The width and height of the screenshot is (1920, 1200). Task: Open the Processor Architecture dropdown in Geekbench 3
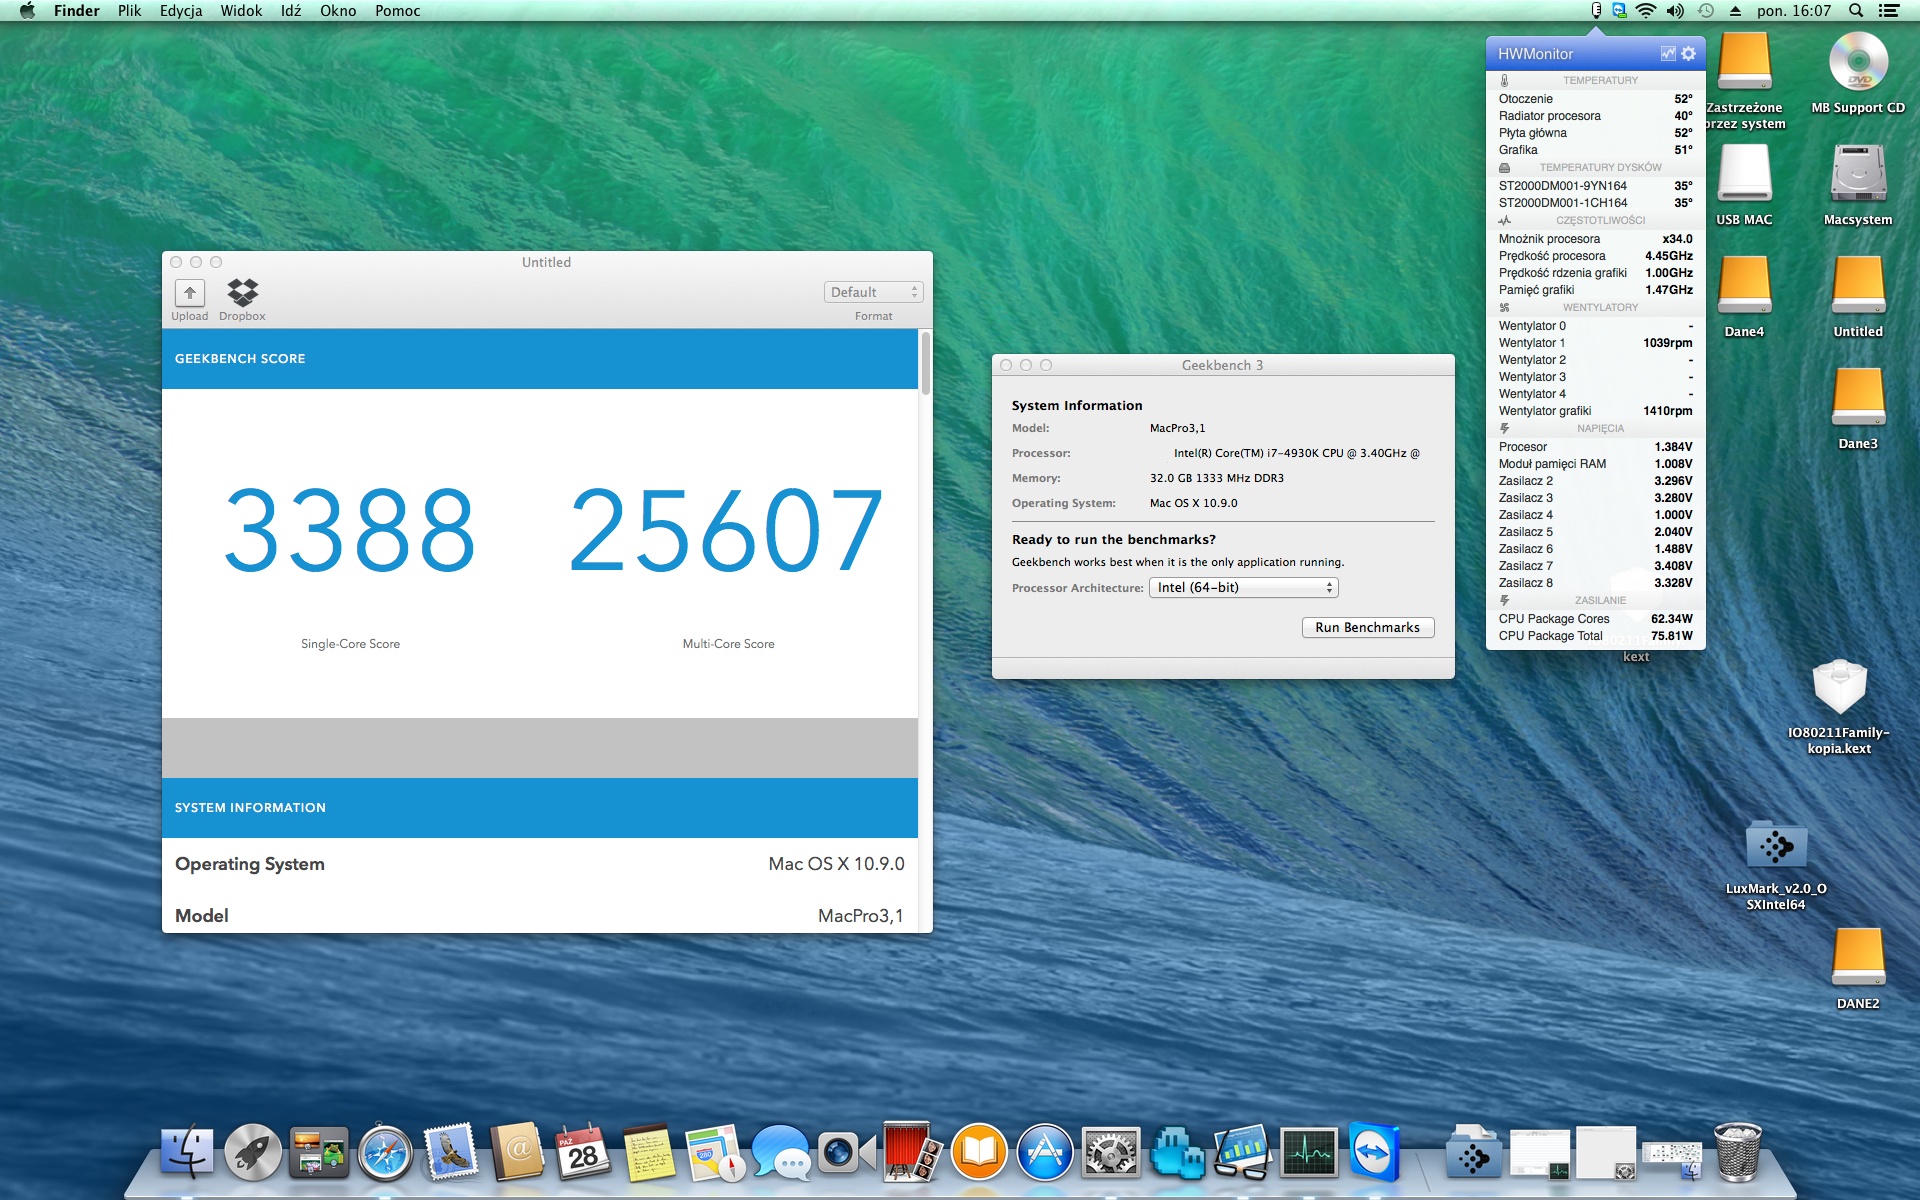point(1243,588)
